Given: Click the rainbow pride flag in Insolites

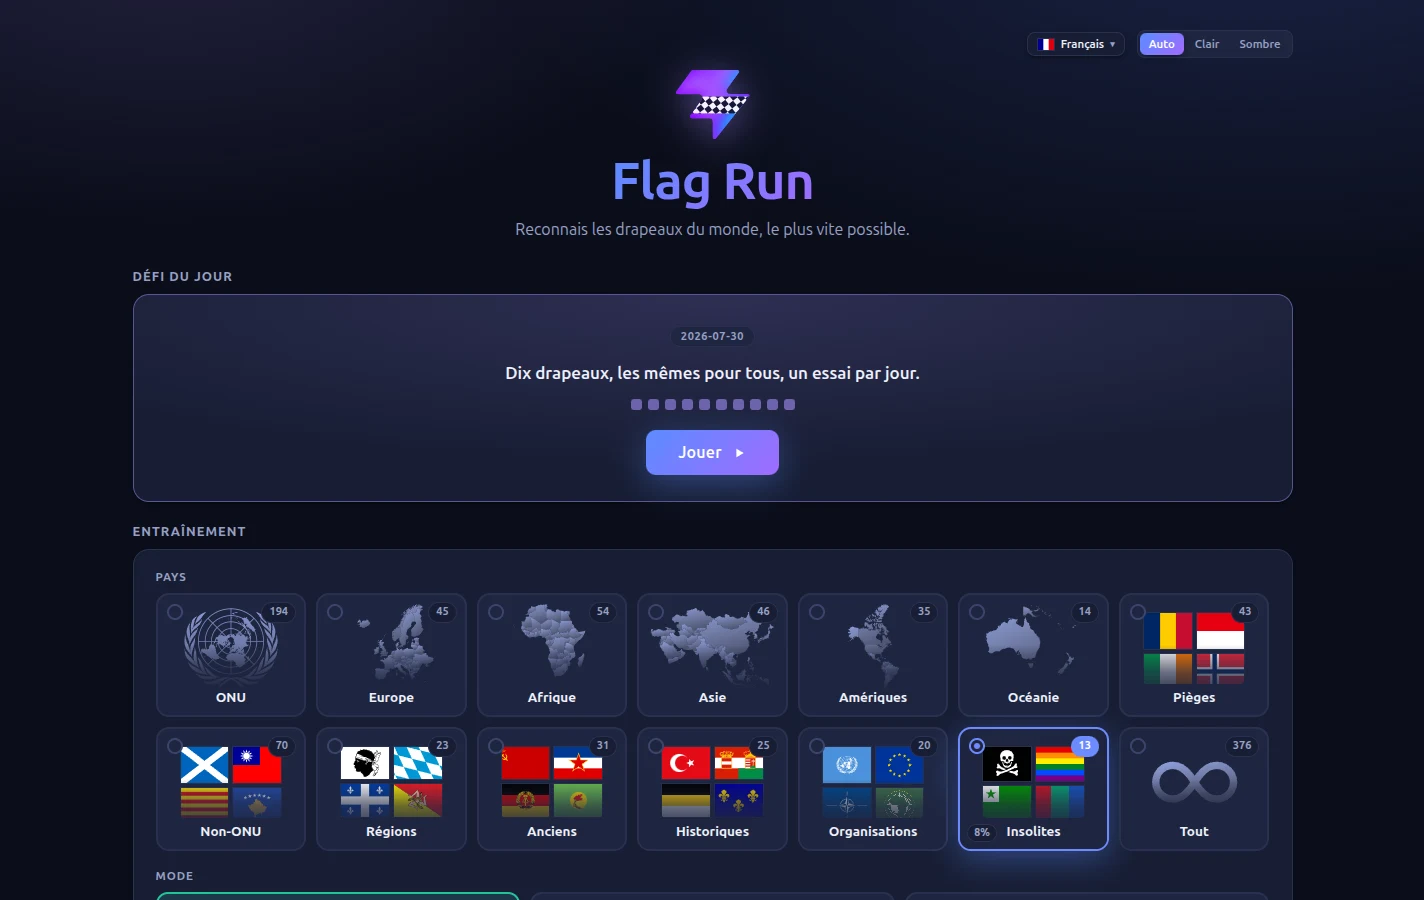Looking at the screenshot, I should tap(1060, 765).
